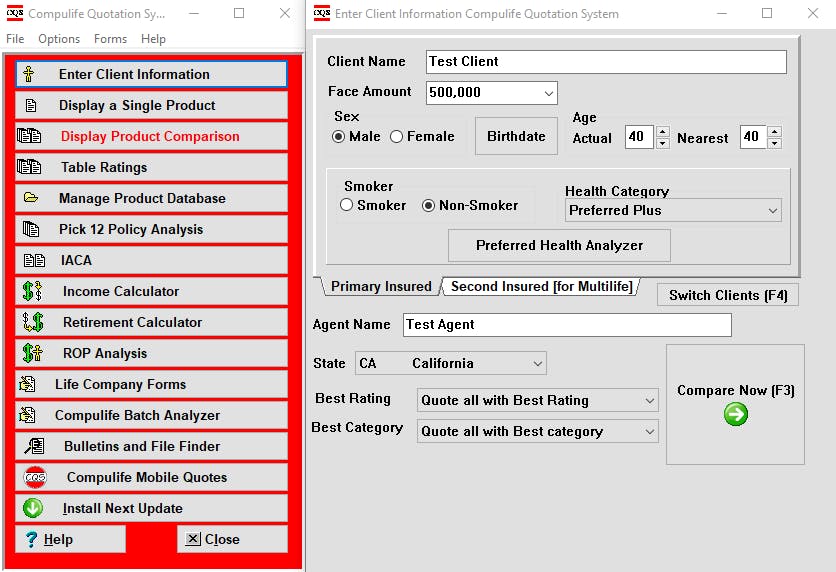Decrease the Nearest age value

click(x=775, y=143)
